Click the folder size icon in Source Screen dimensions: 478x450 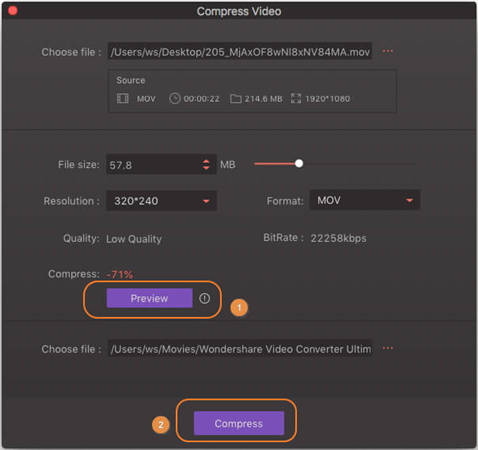(236, 99)
